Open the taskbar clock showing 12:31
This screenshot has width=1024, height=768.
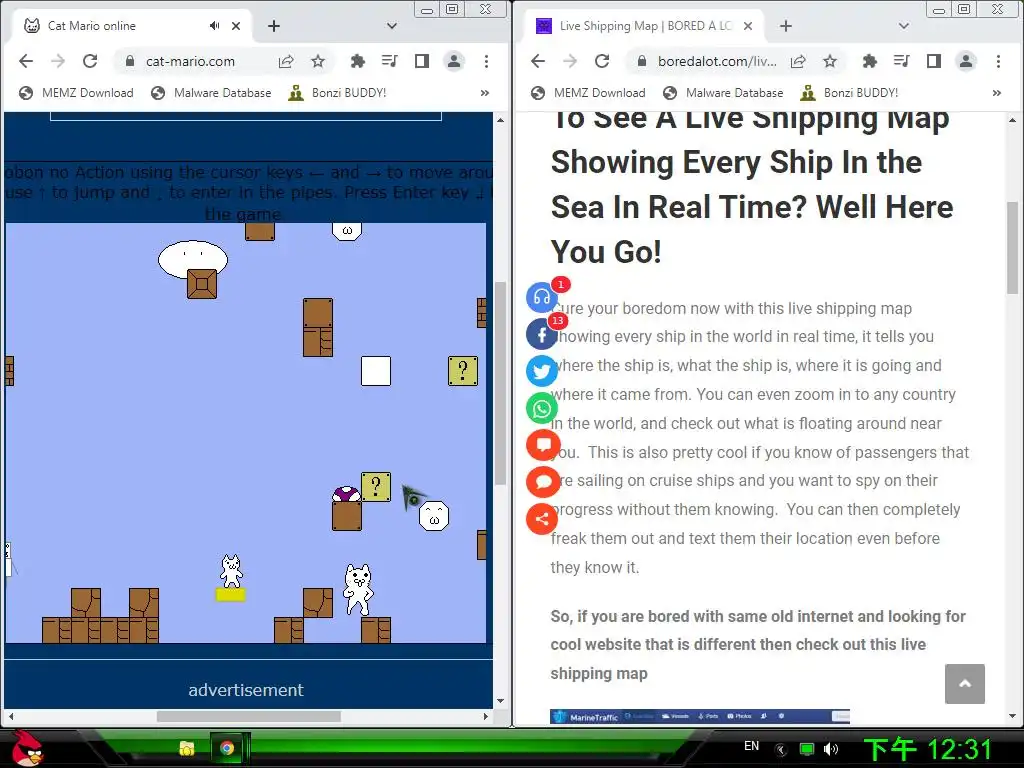928,749
